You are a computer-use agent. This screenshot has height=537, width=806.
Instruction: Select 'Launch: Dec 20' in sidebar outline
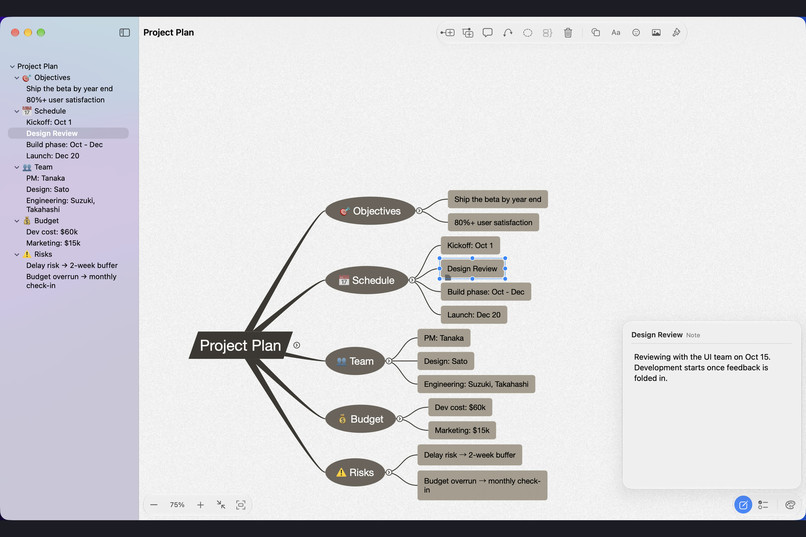(52, 156)
